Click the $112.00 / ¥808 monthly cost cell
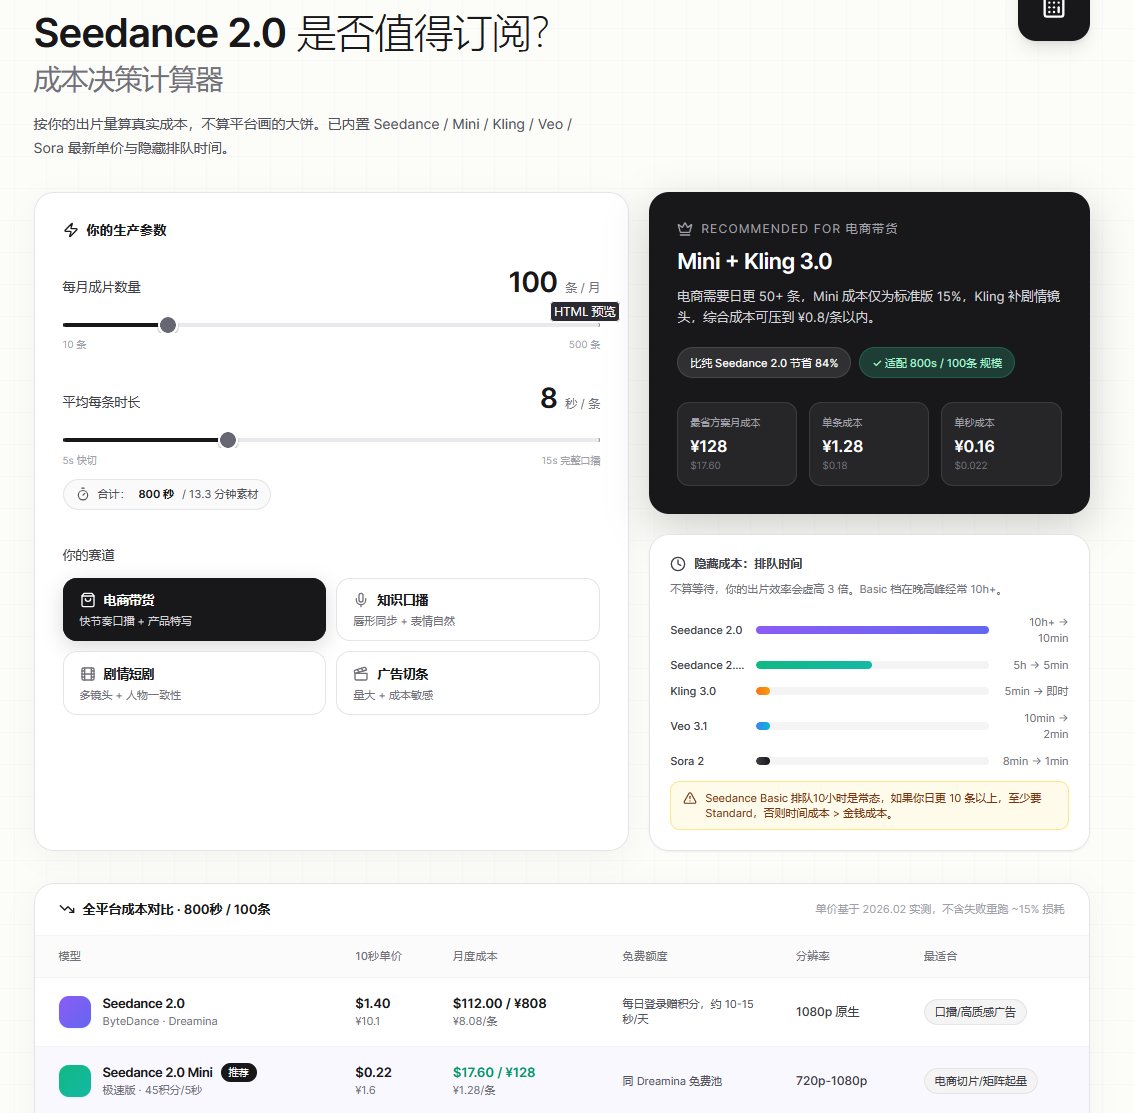 (500, 1003)
